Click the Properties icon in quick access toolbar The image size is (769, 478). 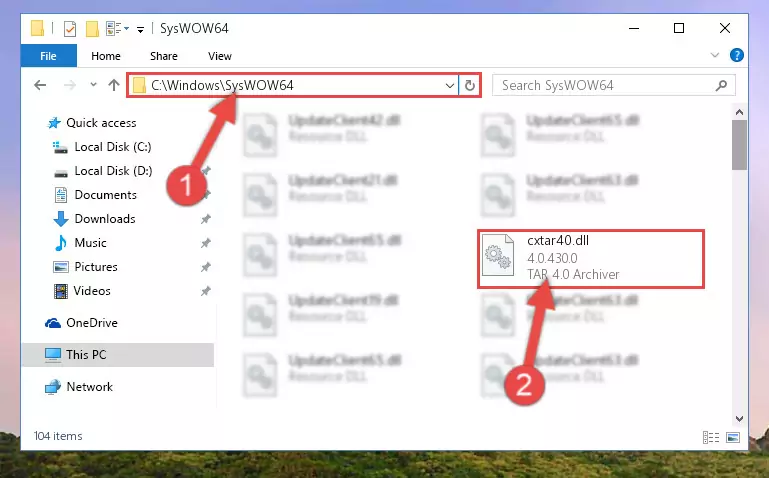pyautogui.click(x=70, y=29)
